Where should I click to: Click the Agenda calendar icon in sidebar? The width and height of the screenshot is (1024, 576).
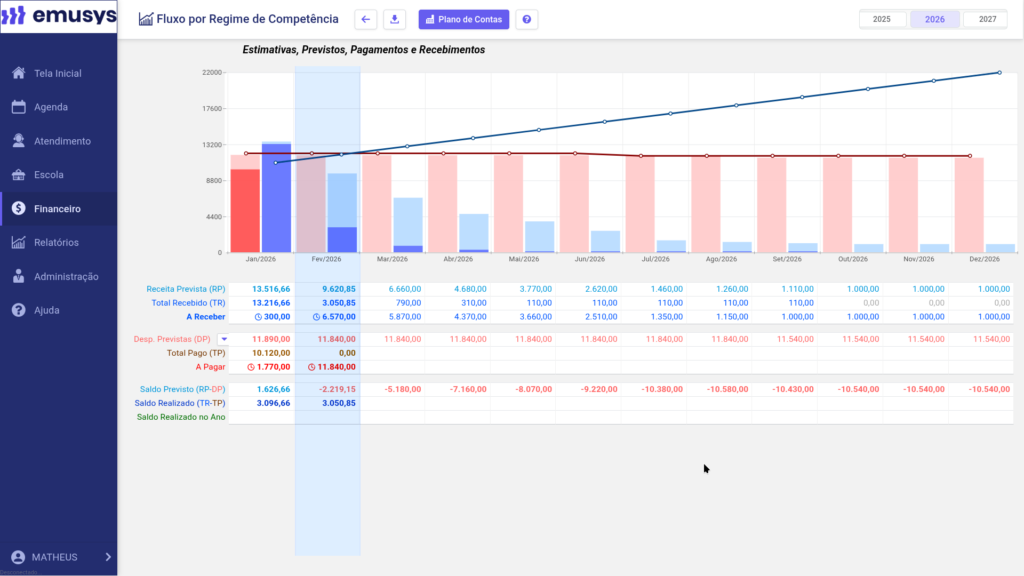click(x=18, y=107)
